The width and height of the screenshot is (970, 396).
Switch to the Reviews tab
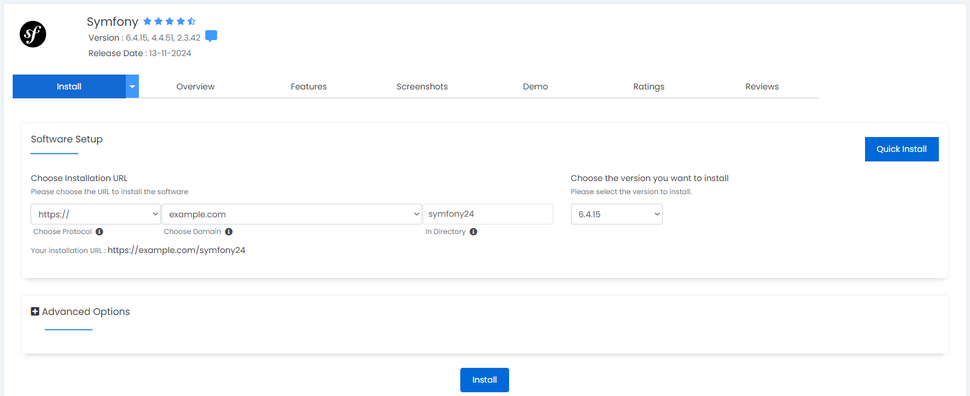click(x=762, y=87)
